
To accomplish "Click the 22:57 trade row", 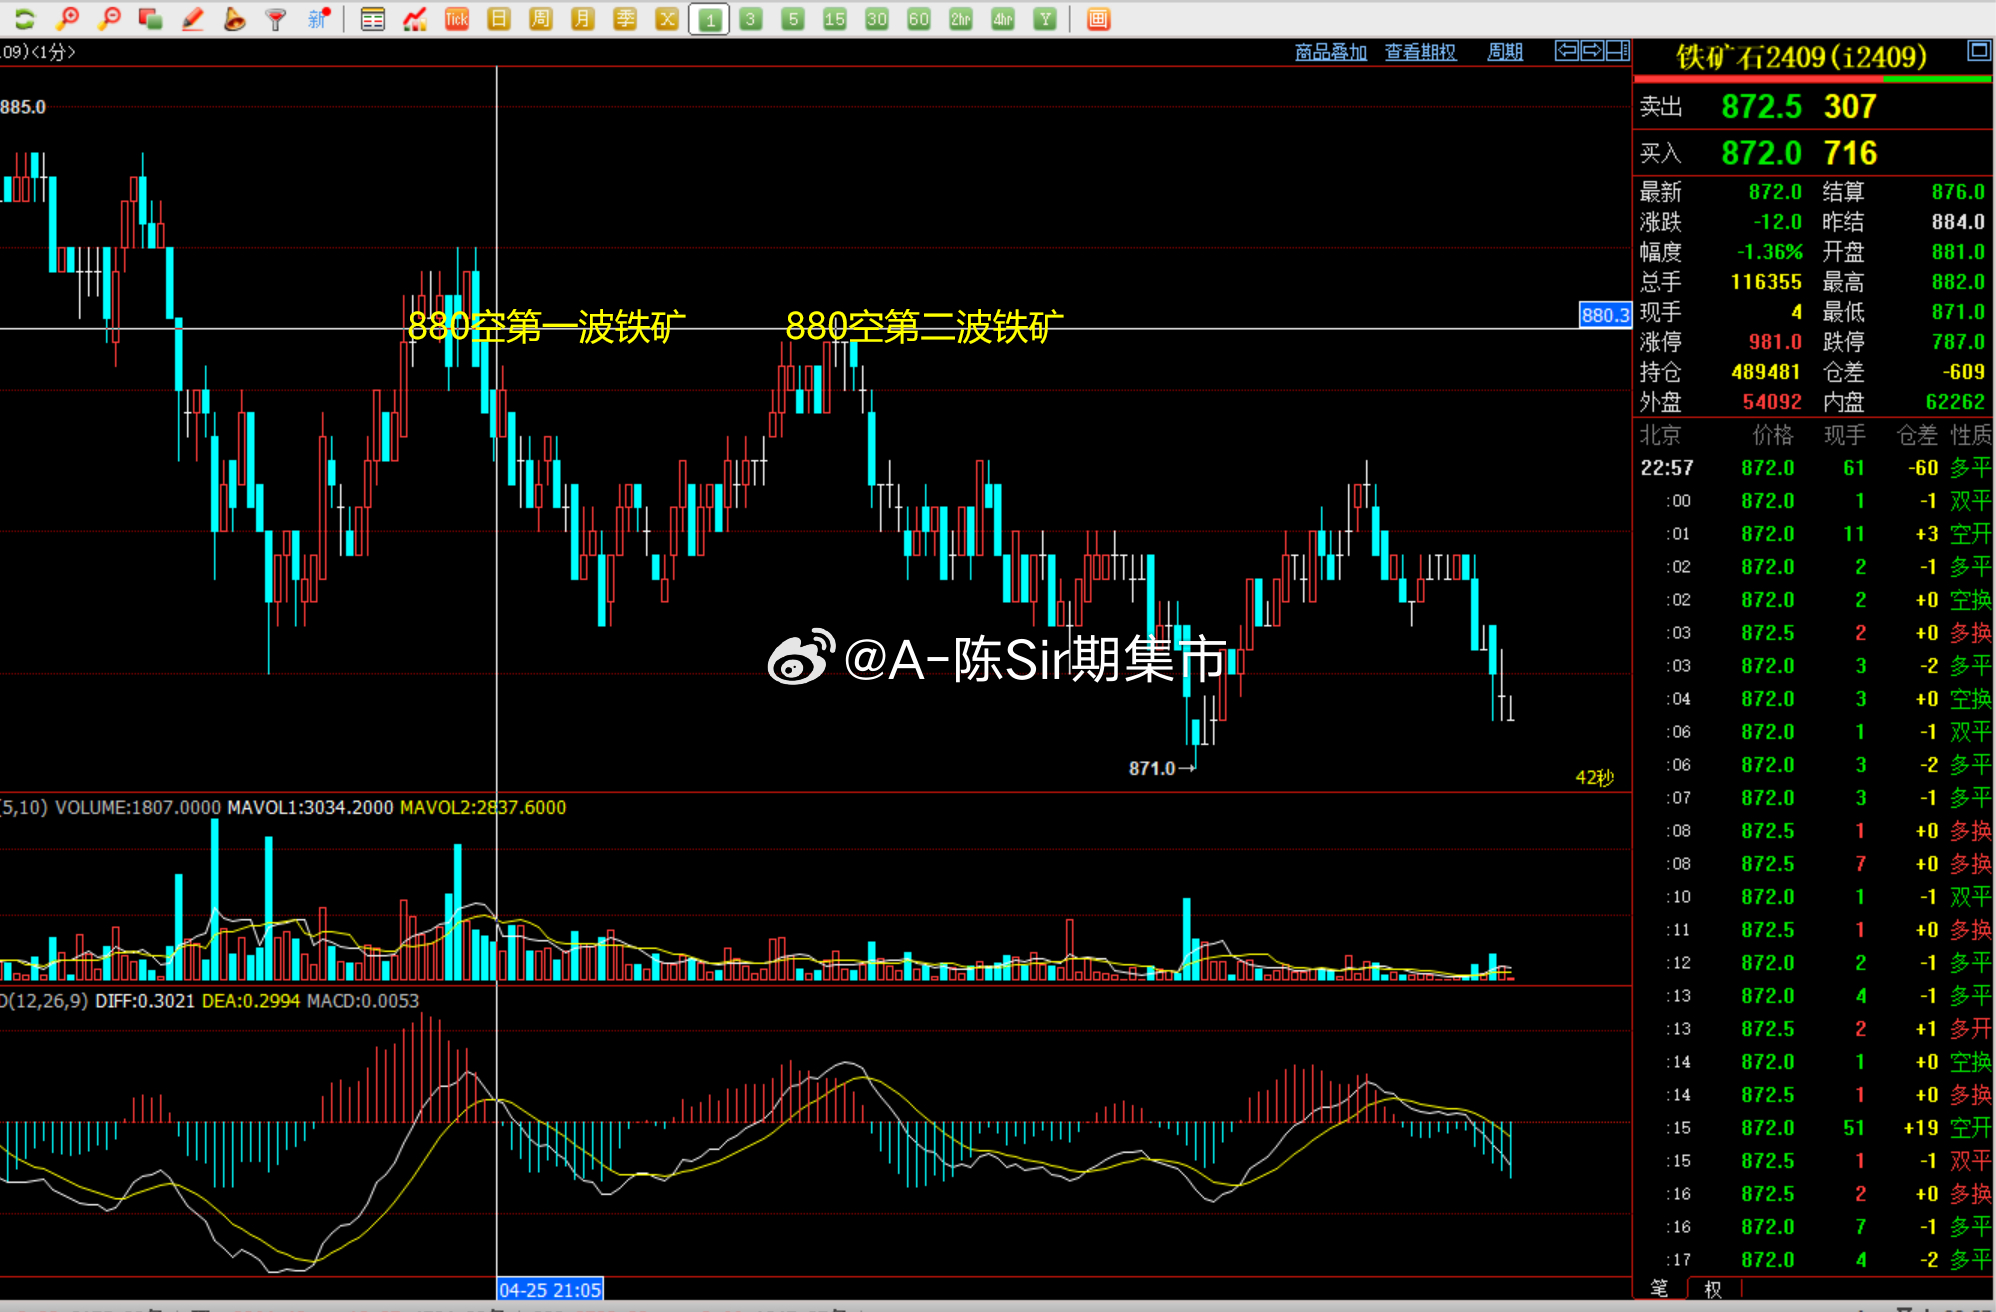I will click(x=1814, y=468).
